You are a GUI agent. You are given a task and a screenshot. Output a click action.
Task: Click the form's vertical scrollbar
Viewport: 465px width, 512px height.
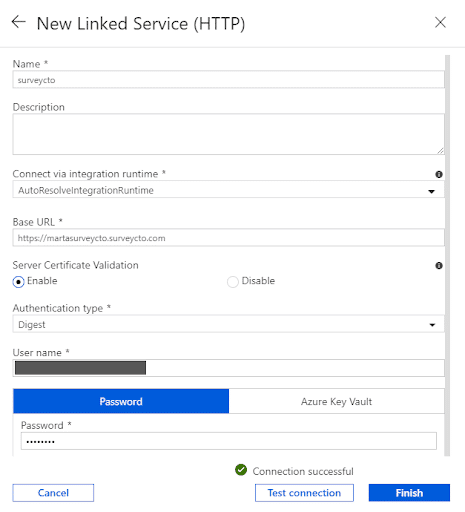tap(447, 255)
